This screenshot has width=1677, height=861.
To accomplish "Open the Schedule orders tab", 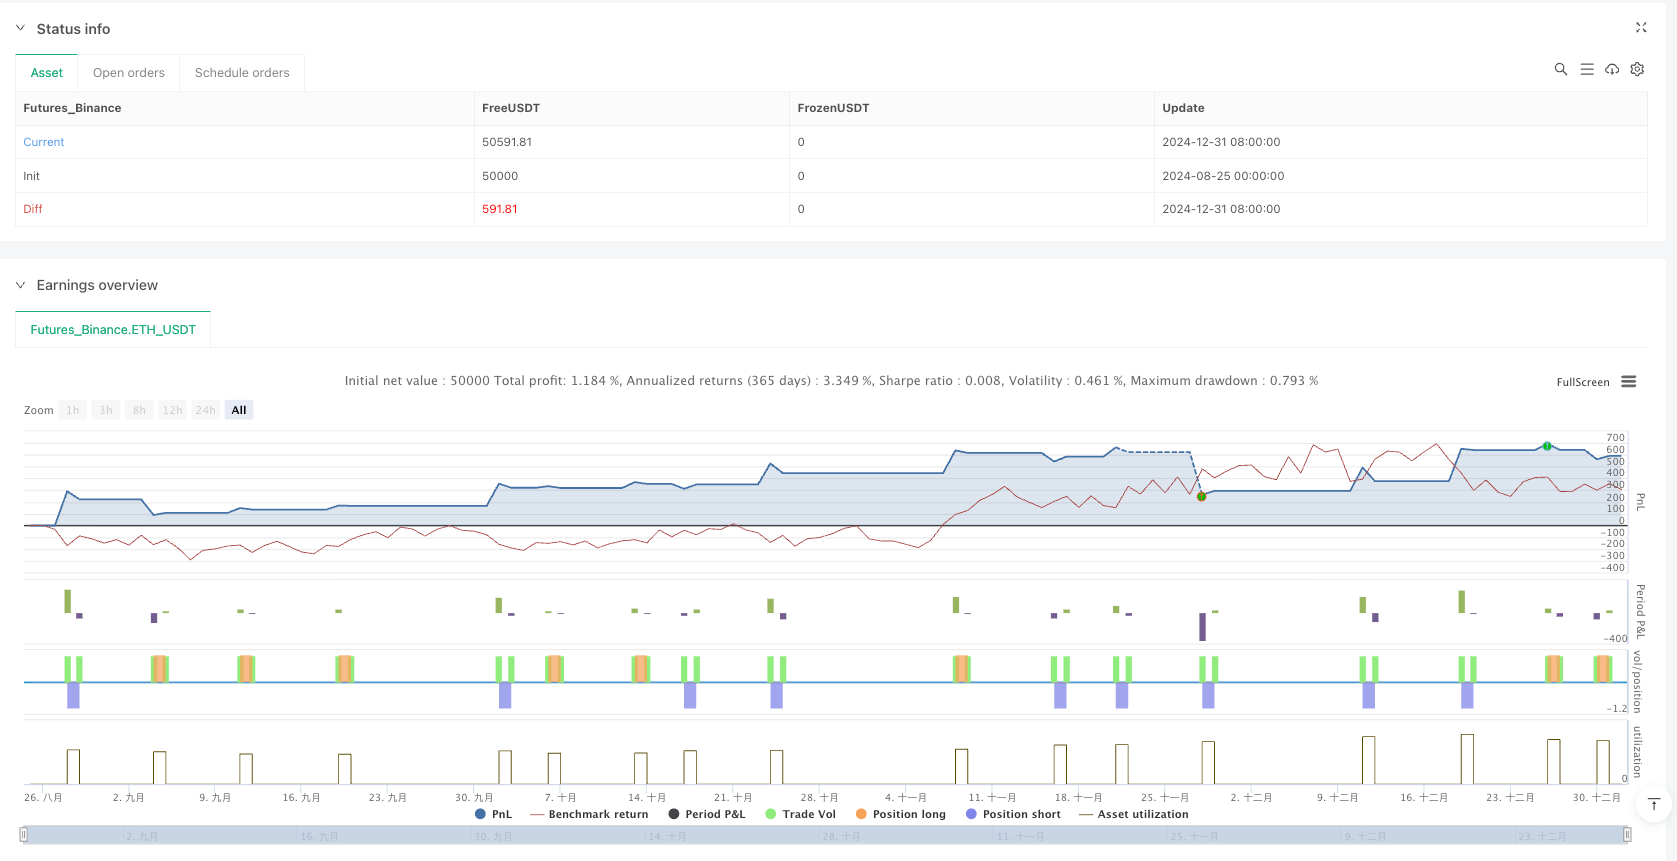I will pos(242,73).
